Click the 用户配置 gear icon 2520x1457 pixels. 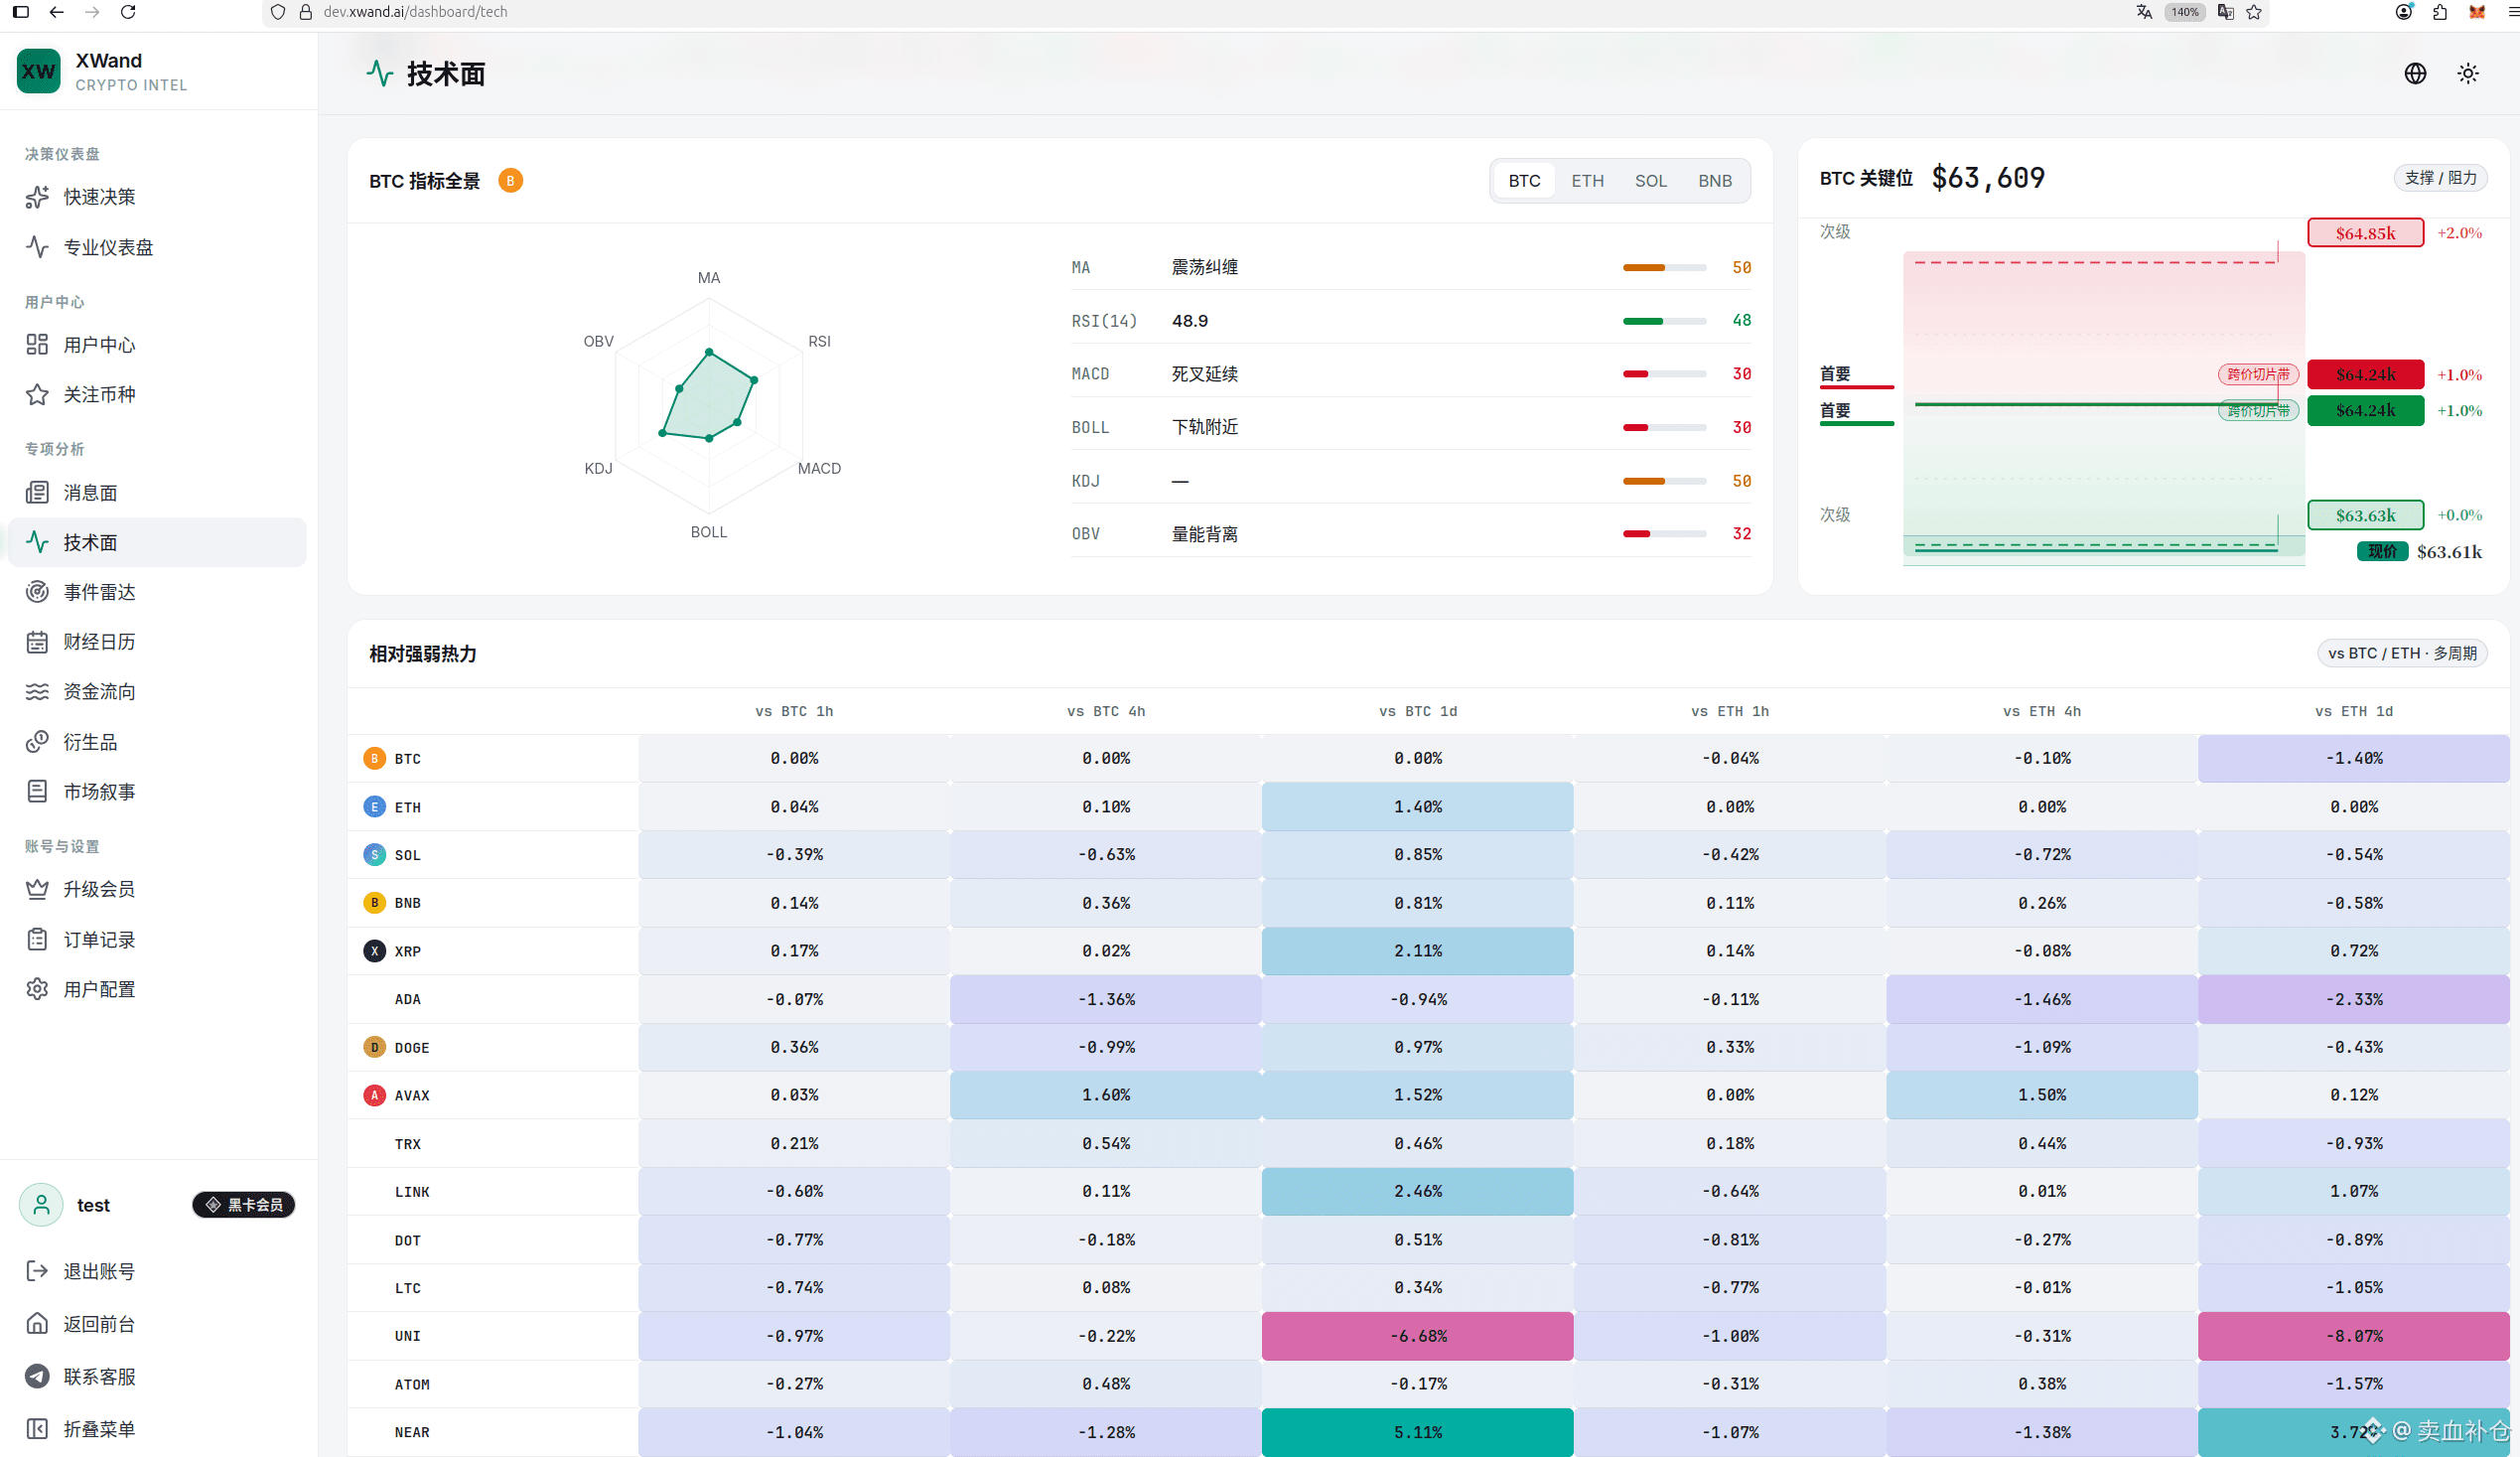coord(37,989)
